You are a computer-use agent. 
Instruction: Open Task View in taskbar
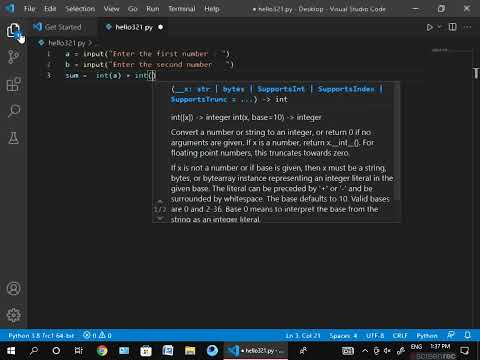[79, 351]
